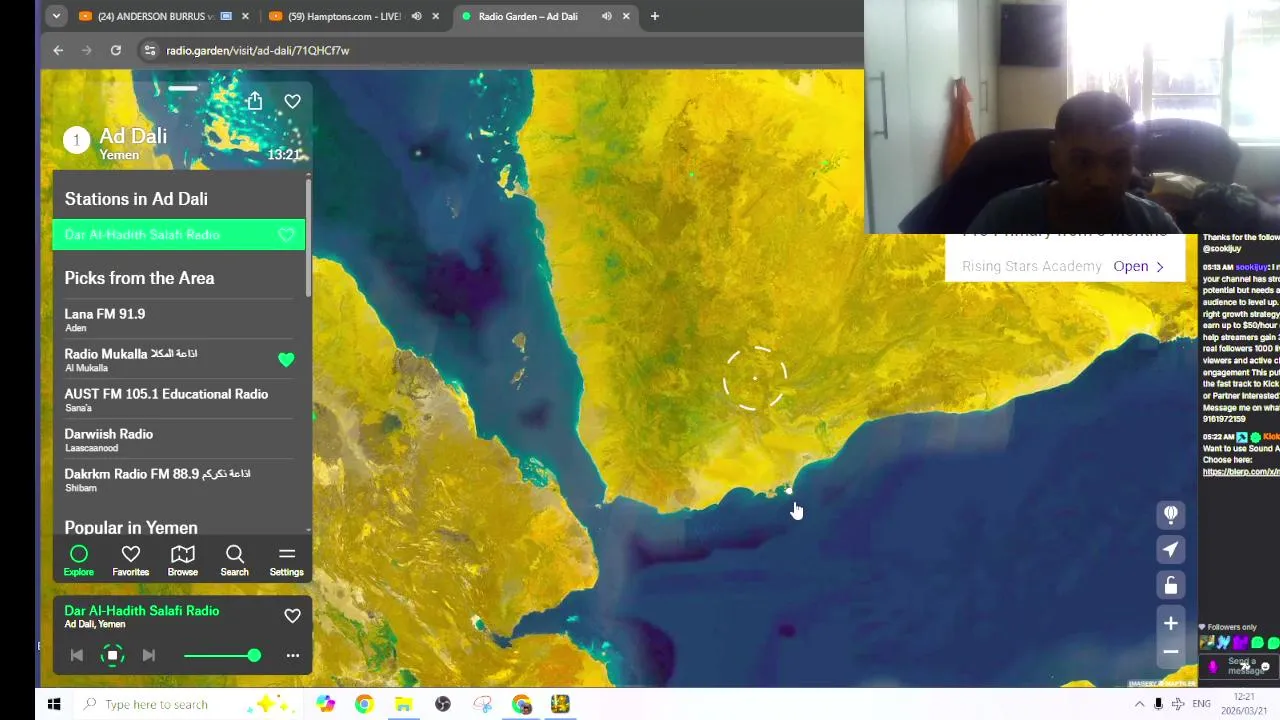1280x720 pixels.
Task: Zoom in on the map
Action: pyautogui.click(x=1171, y=624)
